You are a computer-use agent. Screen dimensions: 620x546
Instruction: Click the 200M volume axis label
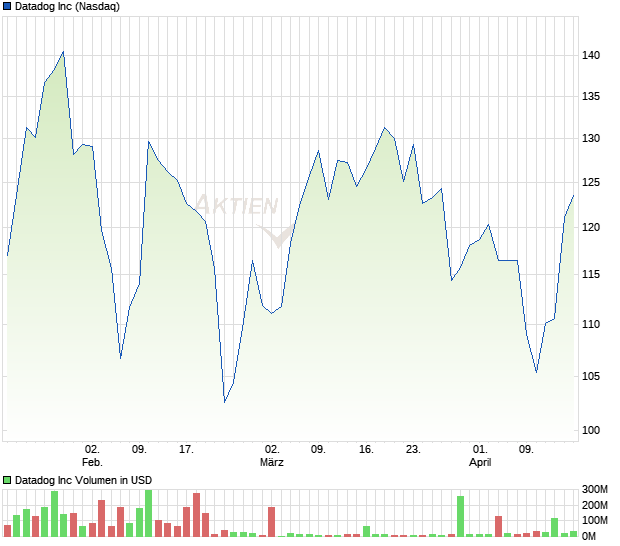click(594, 505)
